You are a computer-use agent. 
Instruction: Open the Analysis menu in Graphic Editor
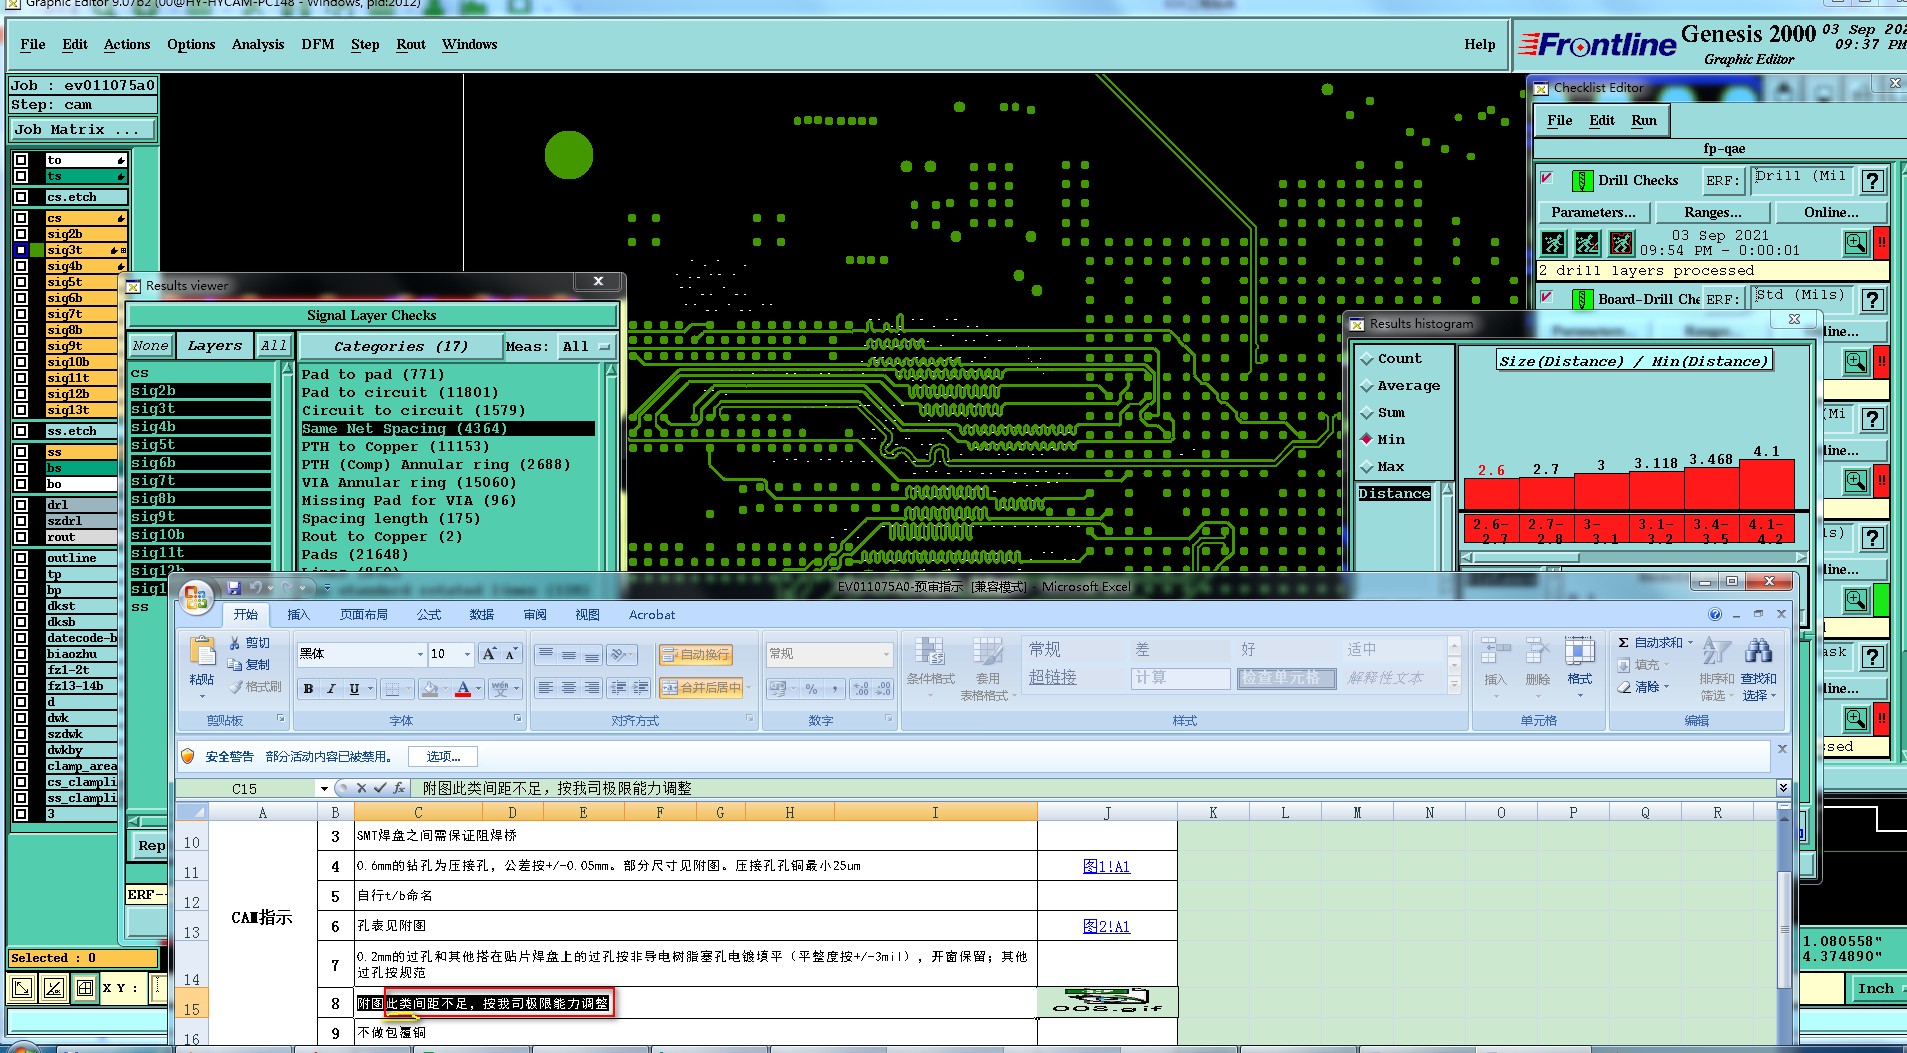coord(258,44)
